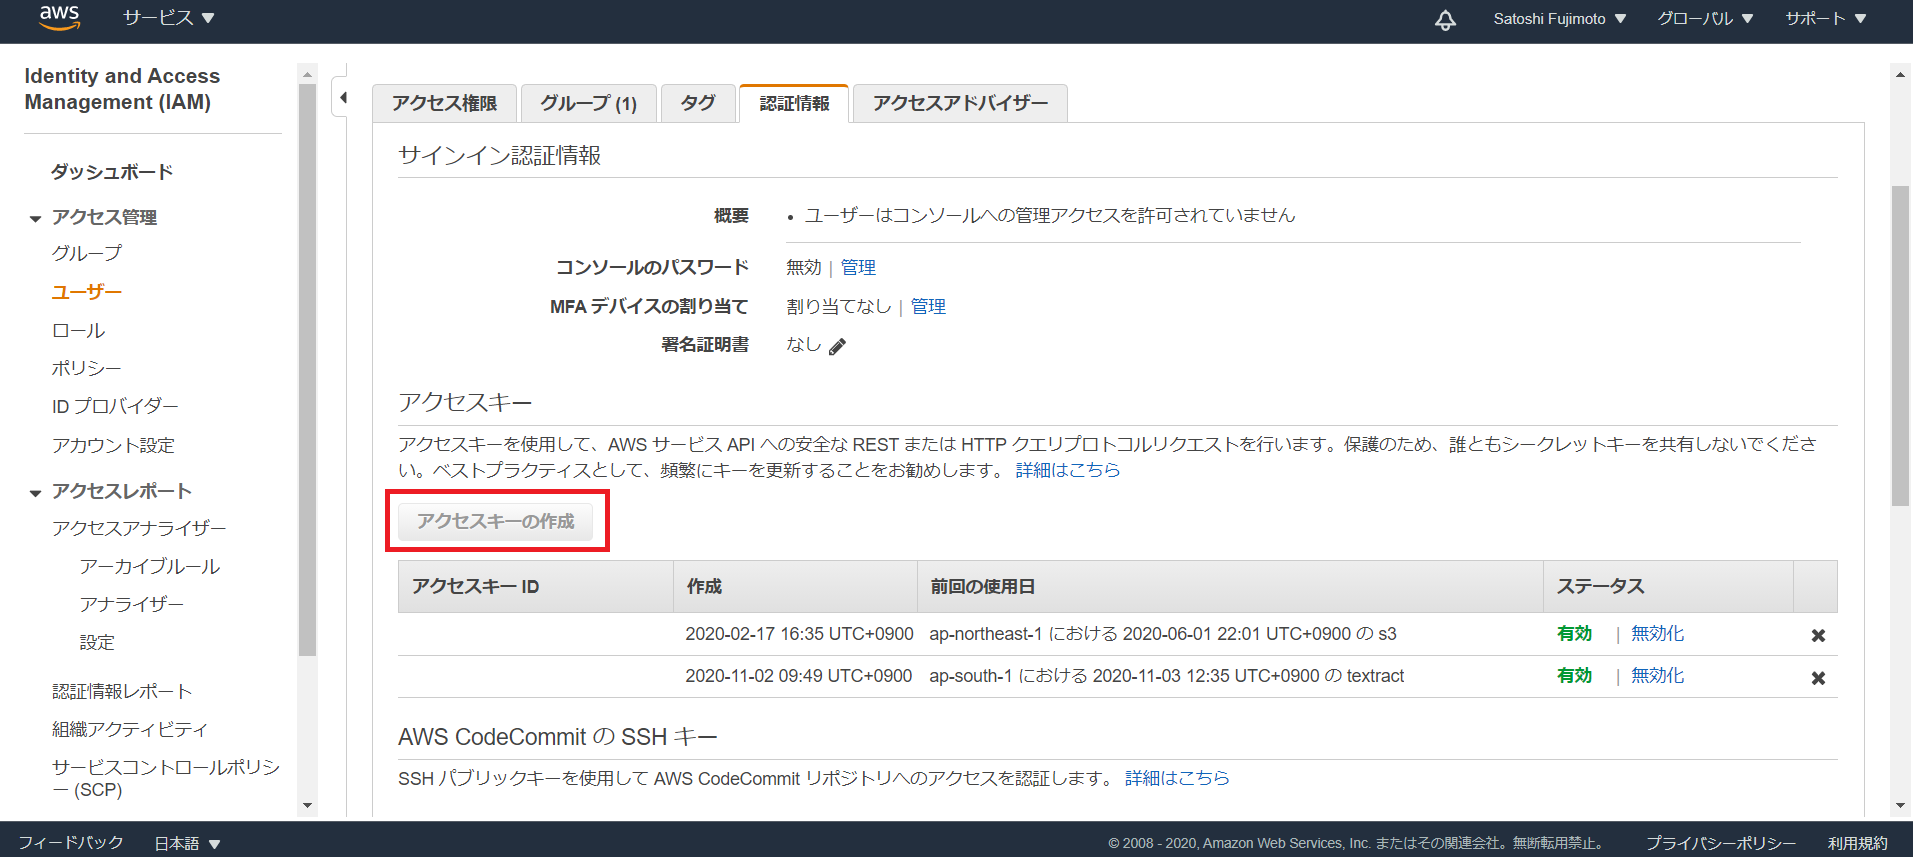Click 管理 link for console password
1913x857 pixels.
[x=858, y=267]
